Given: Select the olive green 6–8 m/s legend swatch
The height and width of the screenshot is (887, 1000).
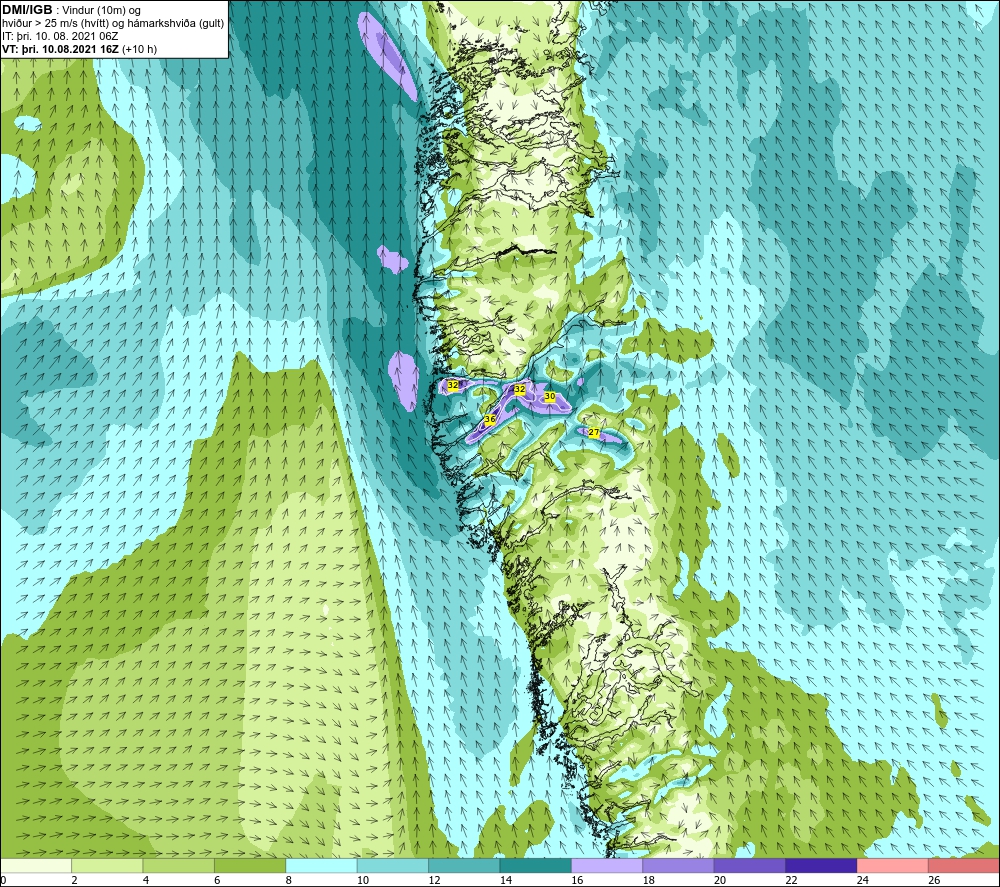Looking at the screenshot, I should click(250, 865).
